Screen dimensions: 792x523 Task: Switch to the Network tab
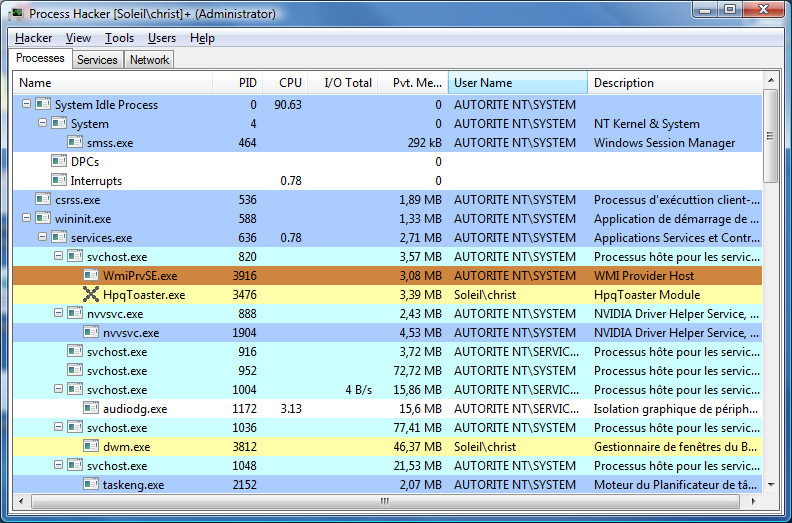pyautogui.click(x=149, y=60)
